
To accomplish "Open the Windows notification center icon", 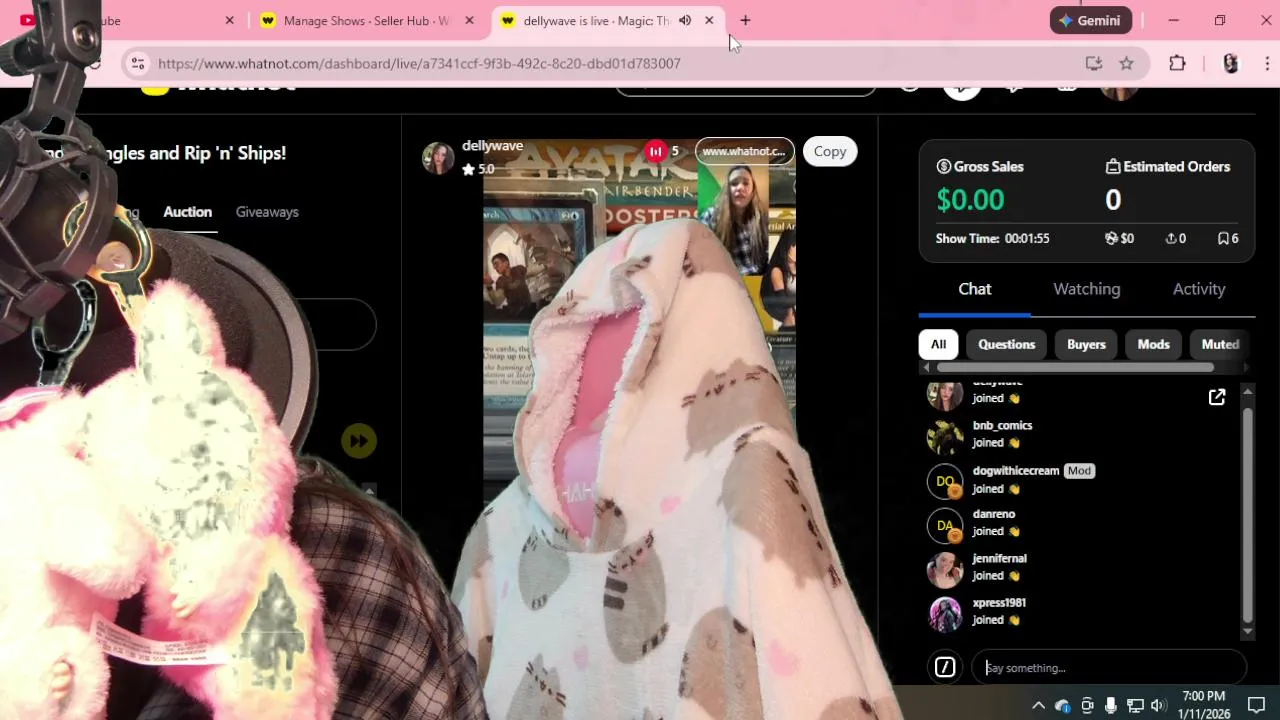I will click(x=1257, y=705).
